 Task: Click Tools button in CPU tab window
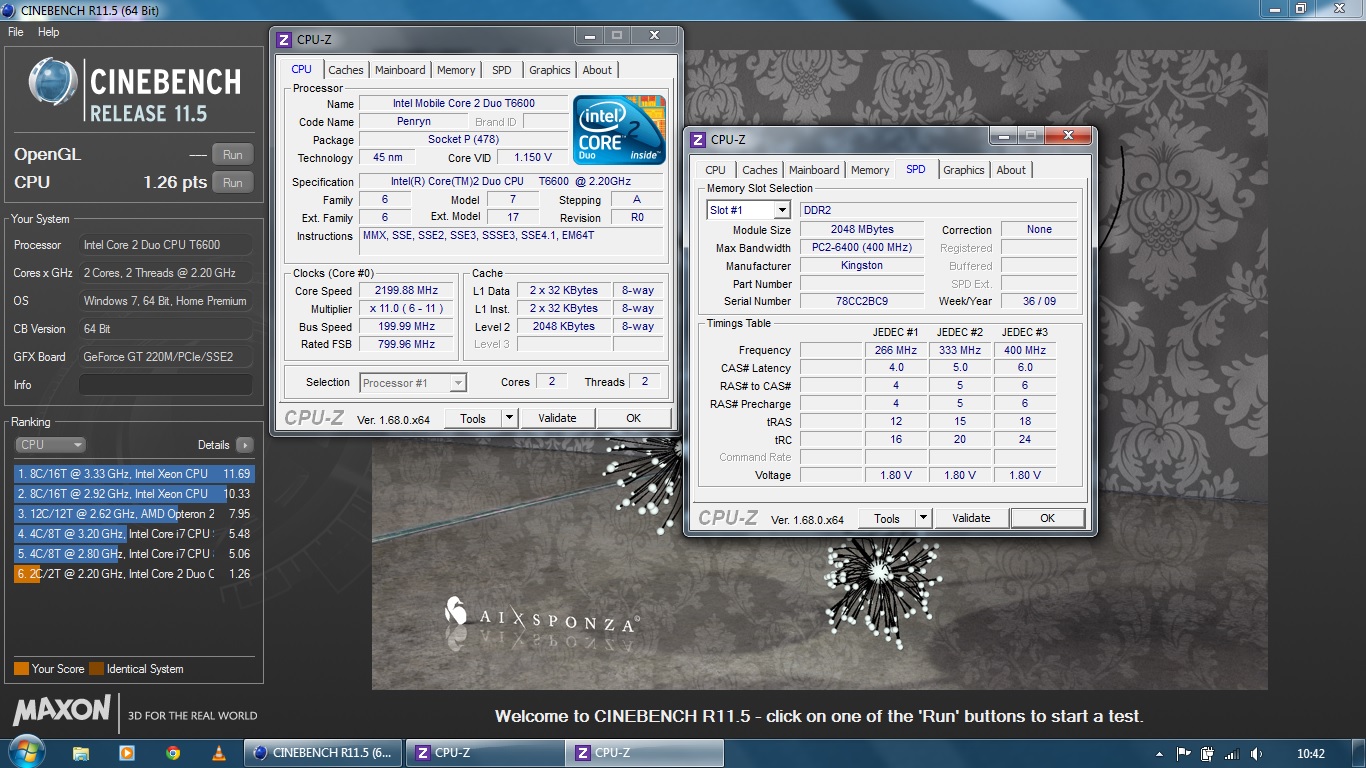(x=473, y=418)
